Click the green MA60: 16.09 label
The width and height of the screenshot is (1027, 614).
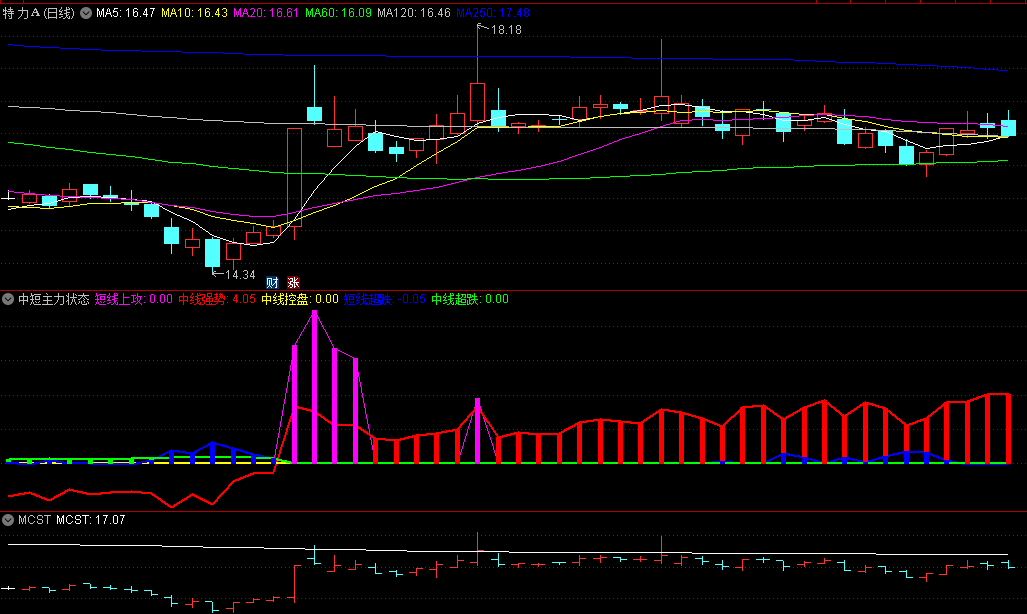(338, 13)
